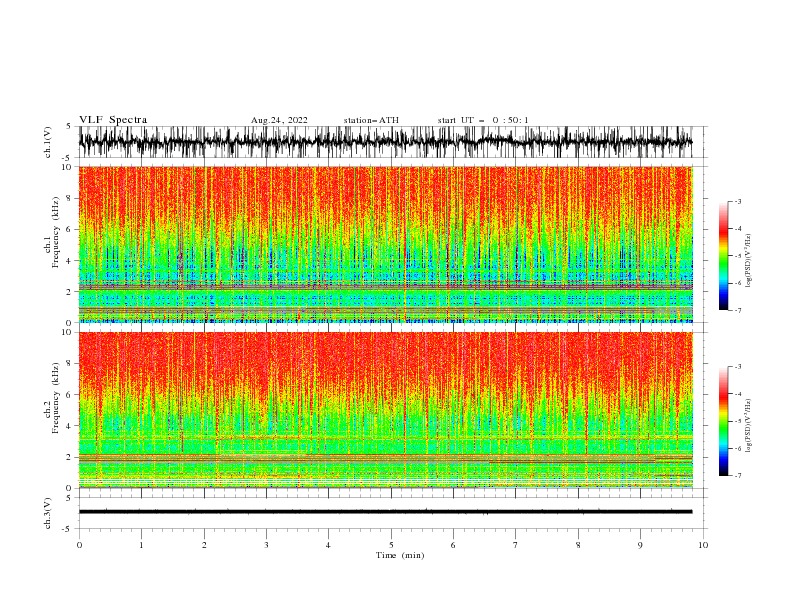This screenshot has width=792, height=612.
Task: Click the "-7" value on ch.2 color bar
Action: coord(738,475)
